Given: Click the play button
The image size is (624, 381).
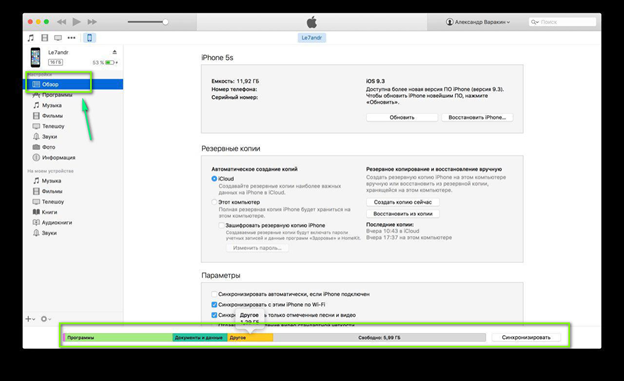Looking at the screenshot, I should (x=76, y=22).
